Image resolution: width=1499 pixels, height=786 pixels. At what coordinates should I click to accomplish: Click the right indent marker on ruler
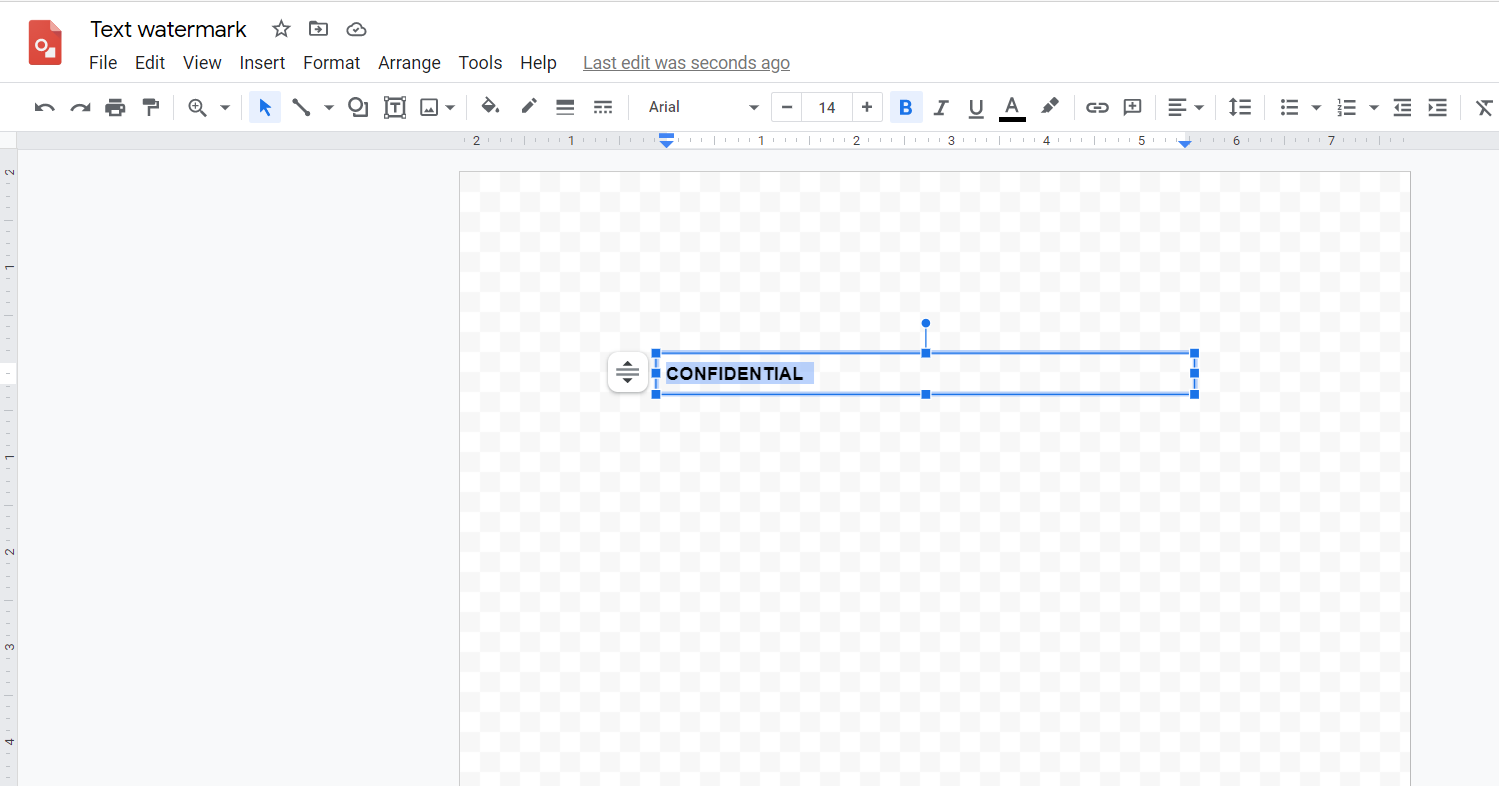(1185, 144)
